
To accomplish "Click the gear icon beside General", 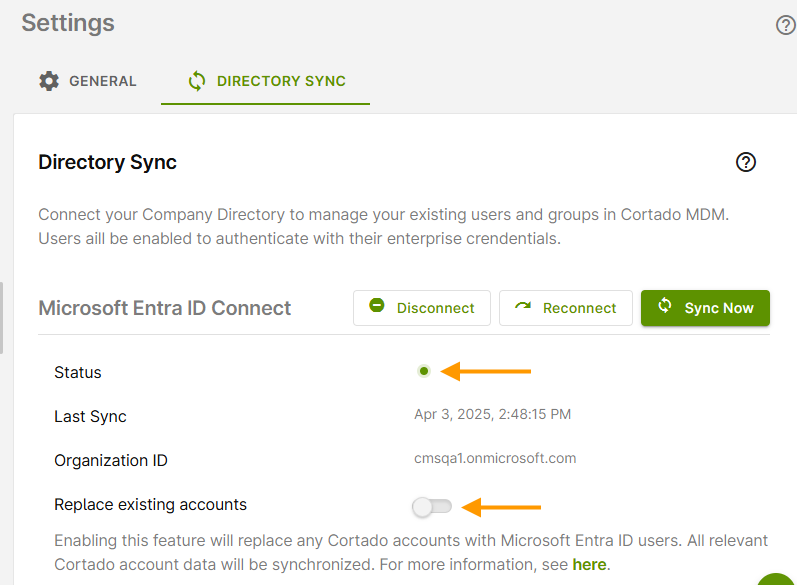I will point(49,81).
